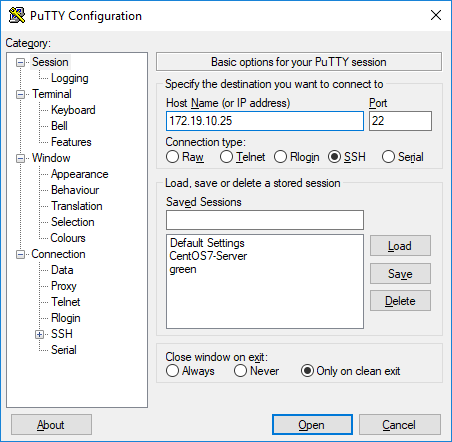
Task: Set close window on exit to Always
Action: point(172,371)
